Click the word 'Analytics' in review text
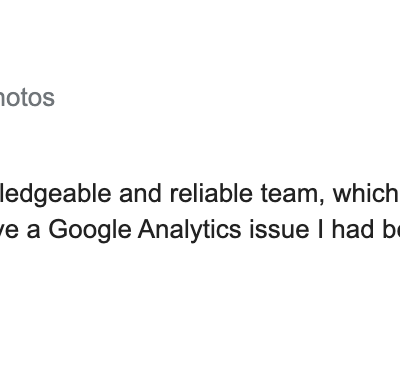This screenshot has width=400, height=386. click(x=190, y=231)
